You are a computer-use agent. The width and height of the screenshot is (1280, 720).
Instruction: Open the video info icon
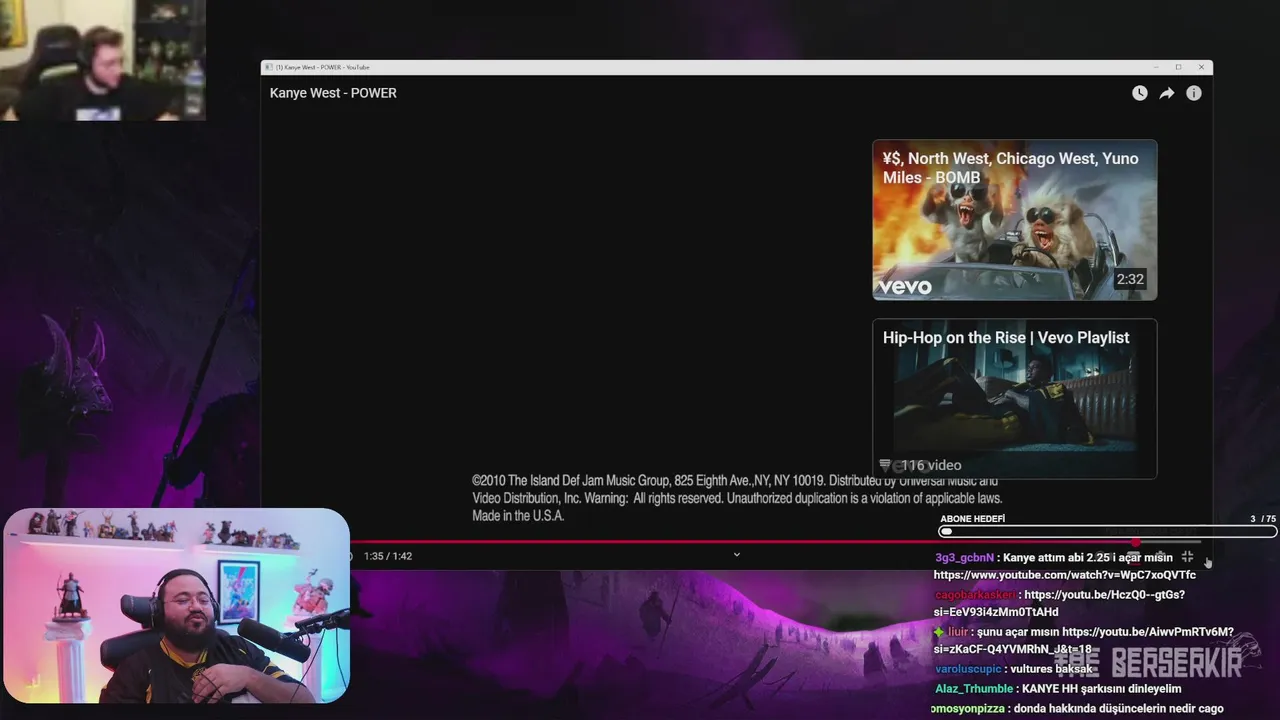[1194, 93]
